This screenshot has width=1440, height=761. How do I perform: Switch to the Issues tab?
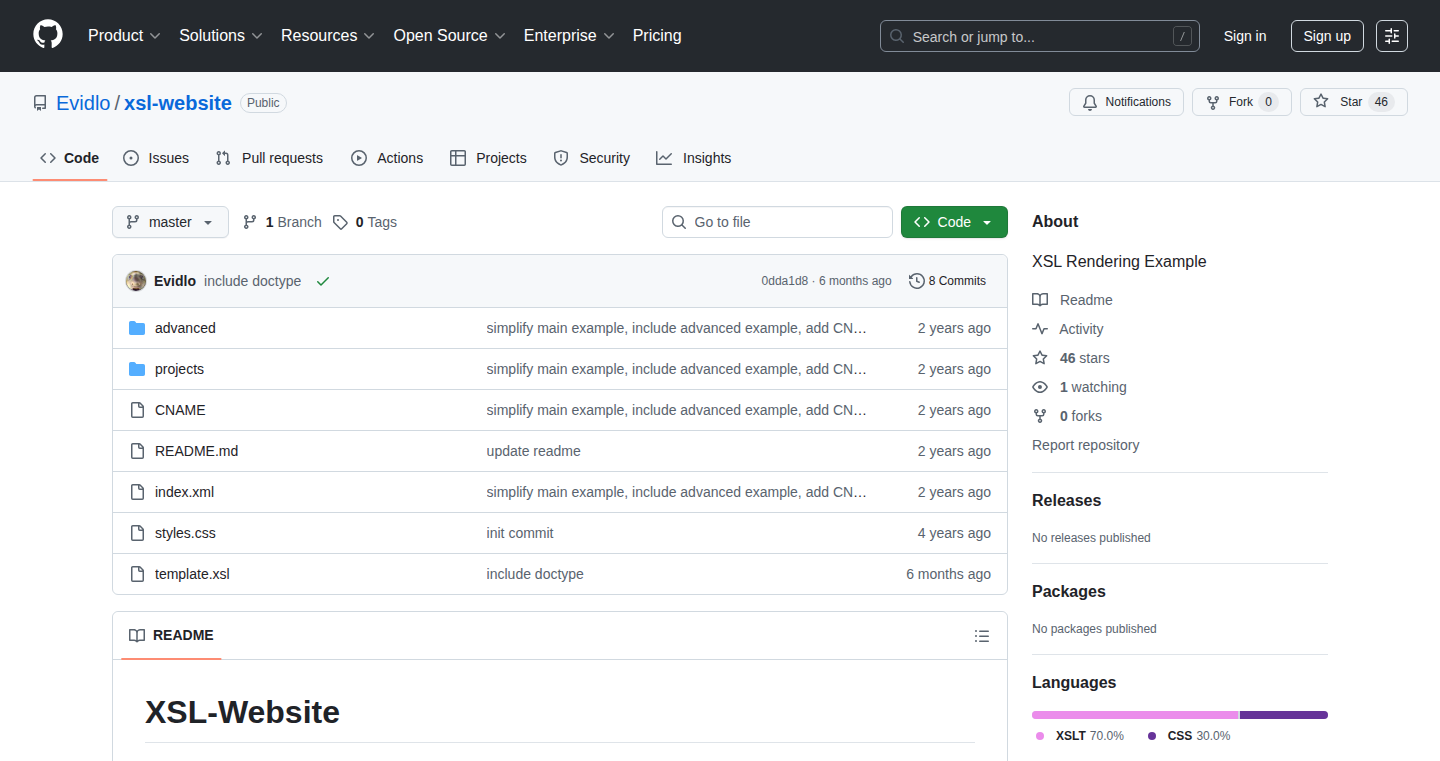click(156, 158)
